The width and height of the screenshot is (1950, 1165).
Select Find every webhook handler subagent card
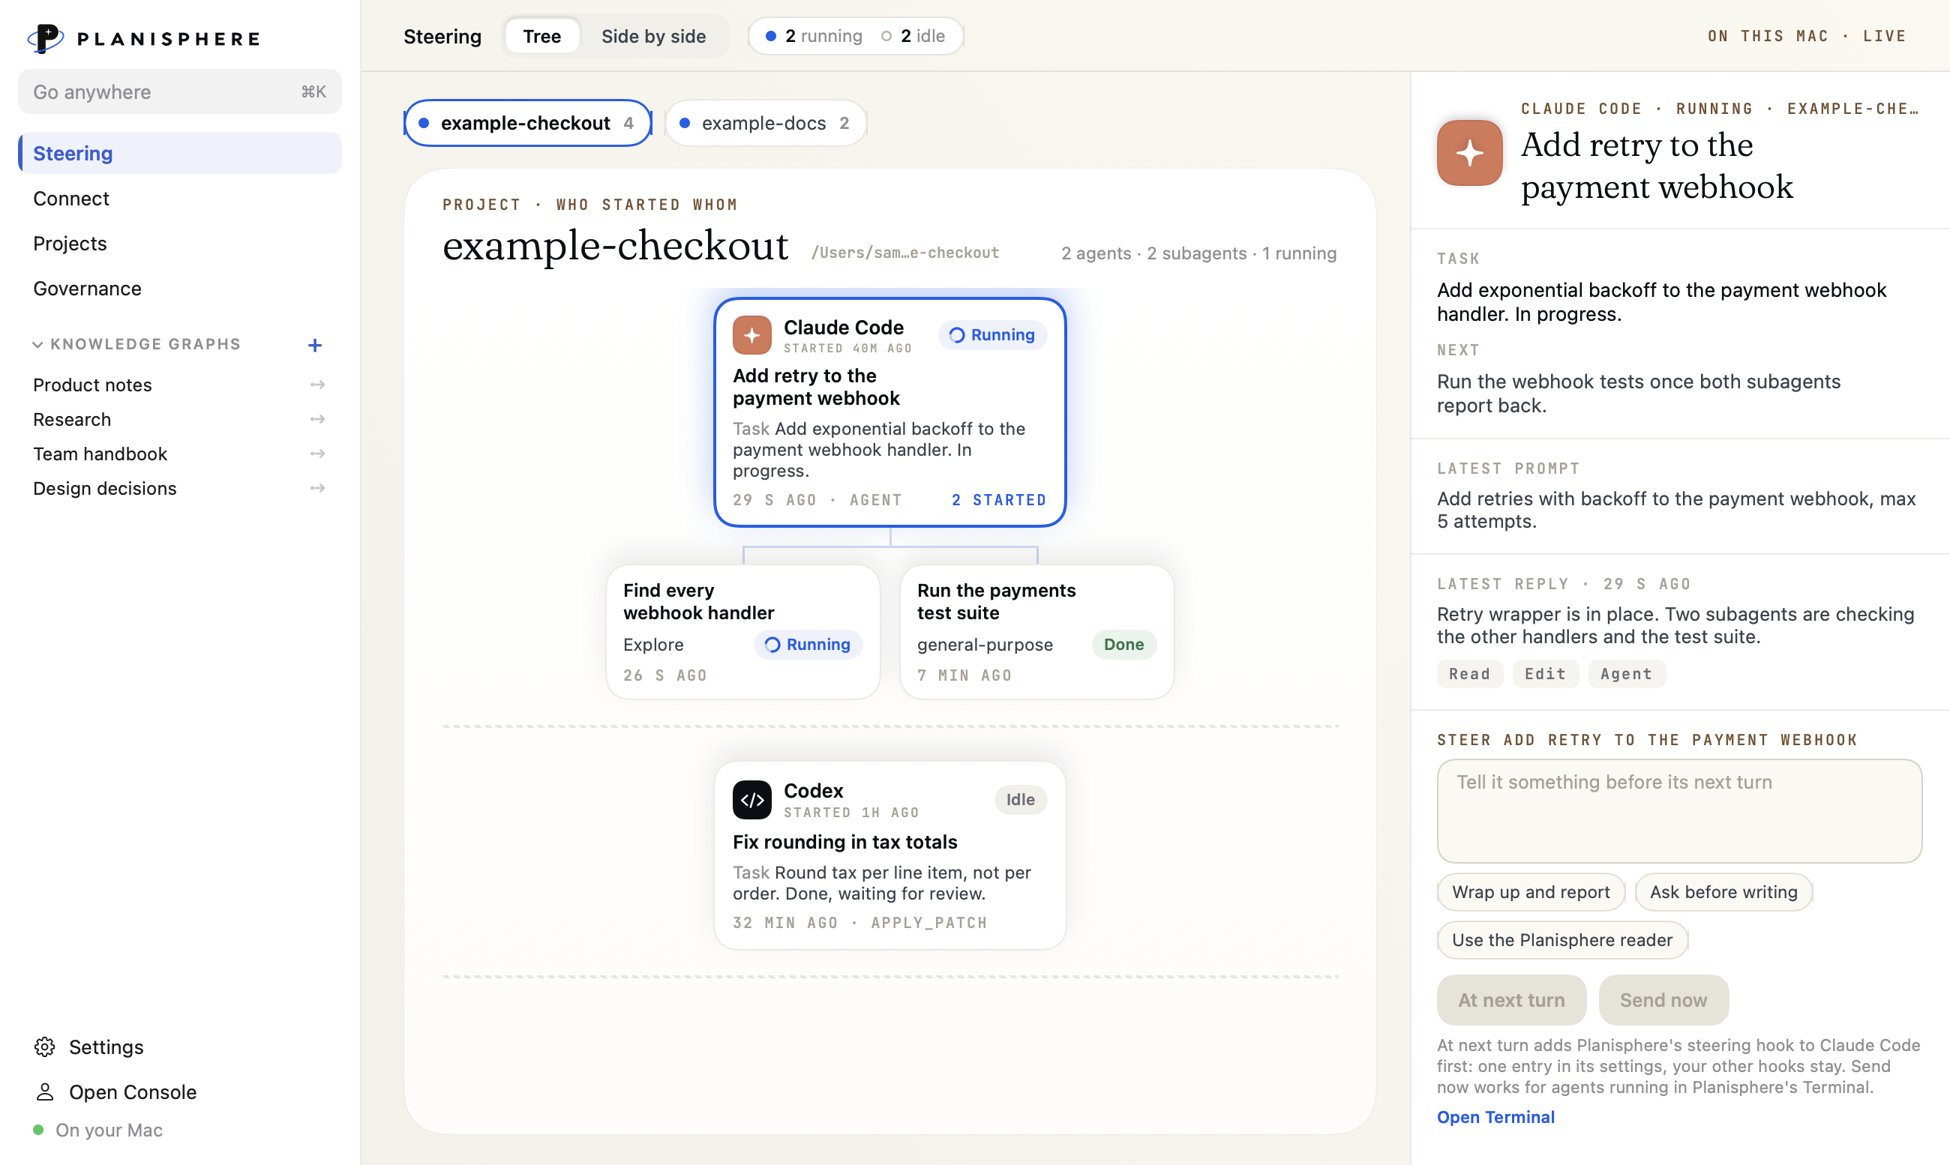[743, 632]
